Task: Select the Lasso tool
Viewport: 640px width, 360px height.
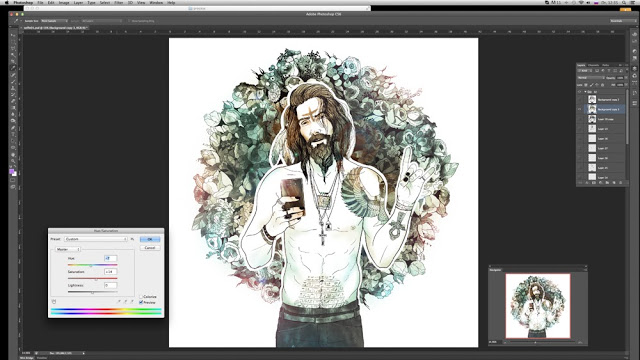Action: pyautogui.click(x=13, y=48)
